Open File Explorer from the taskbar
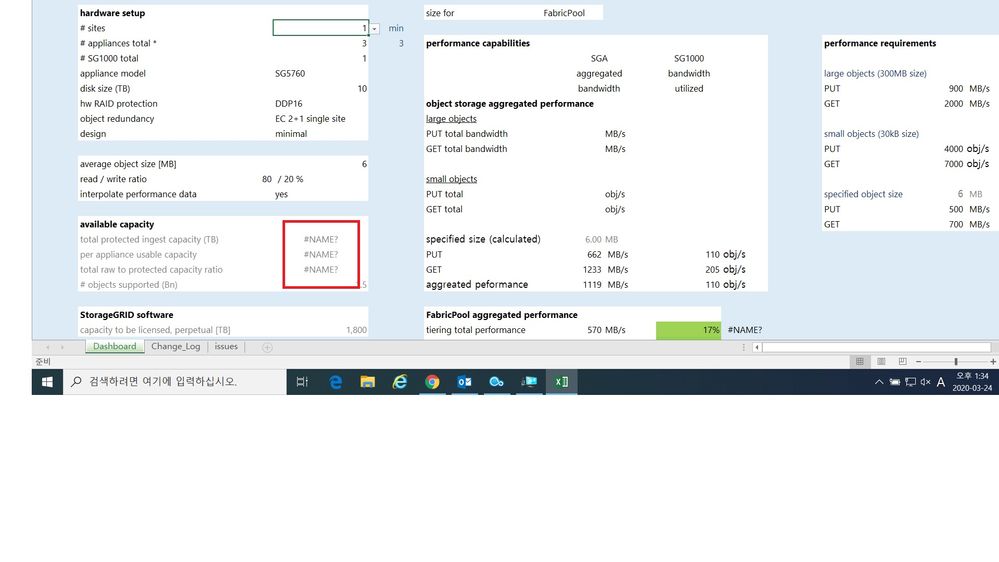This screenshot has height=562, width=999. click(368, 382)
